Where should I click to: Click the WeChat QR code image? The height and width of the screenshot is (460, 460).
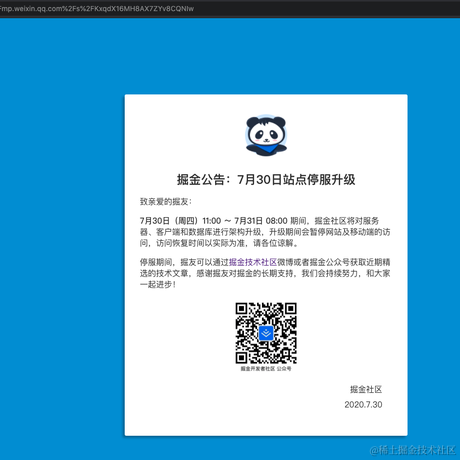(266, 333)
